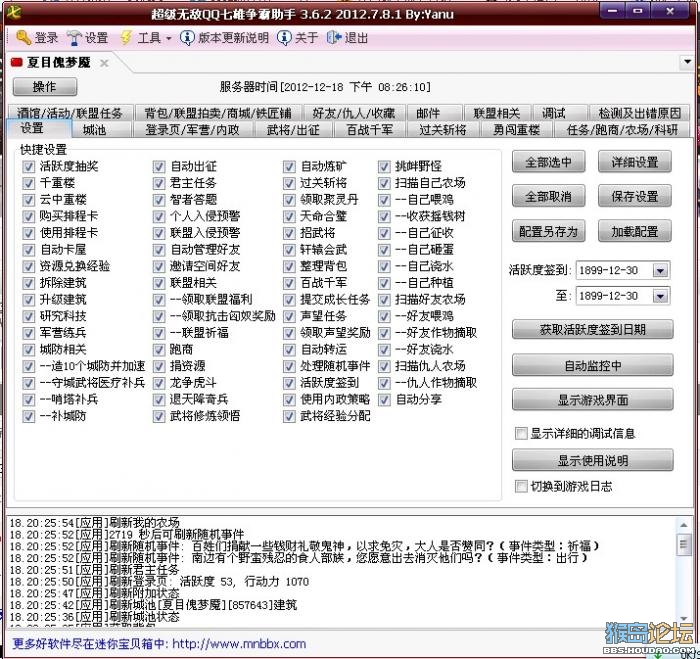This screenshot has height=659, width=700.
Task: Click the lightning 工具 icon
Action: click(x=127, y=38)
